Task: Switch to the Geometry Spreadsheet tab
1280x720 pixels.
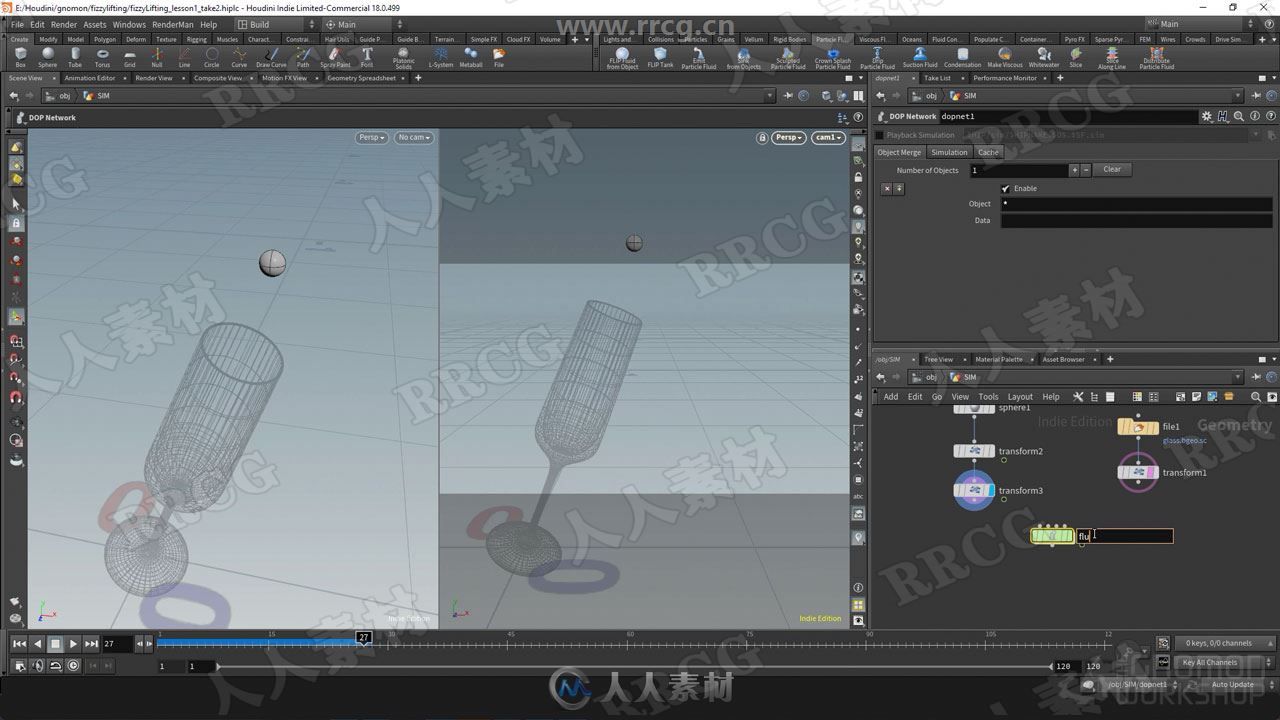Action: 361,78
